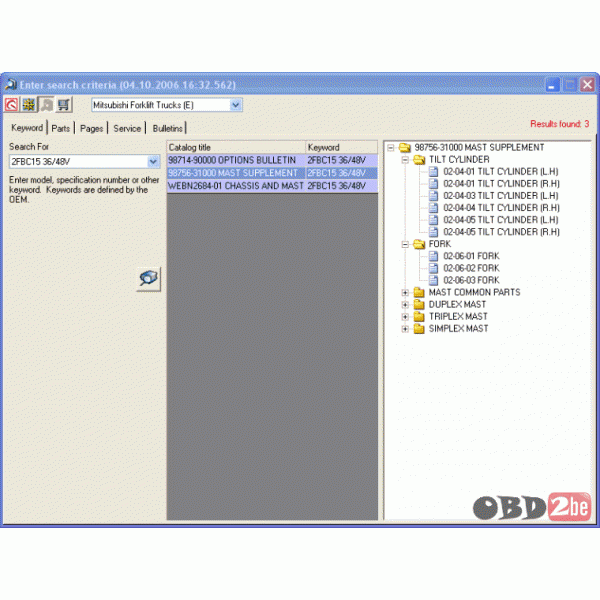The image size is (600, 600).
Task: Click the folder icon of 98756-31000 MAST SUPPLEMENT root
Action: [404, 148]
